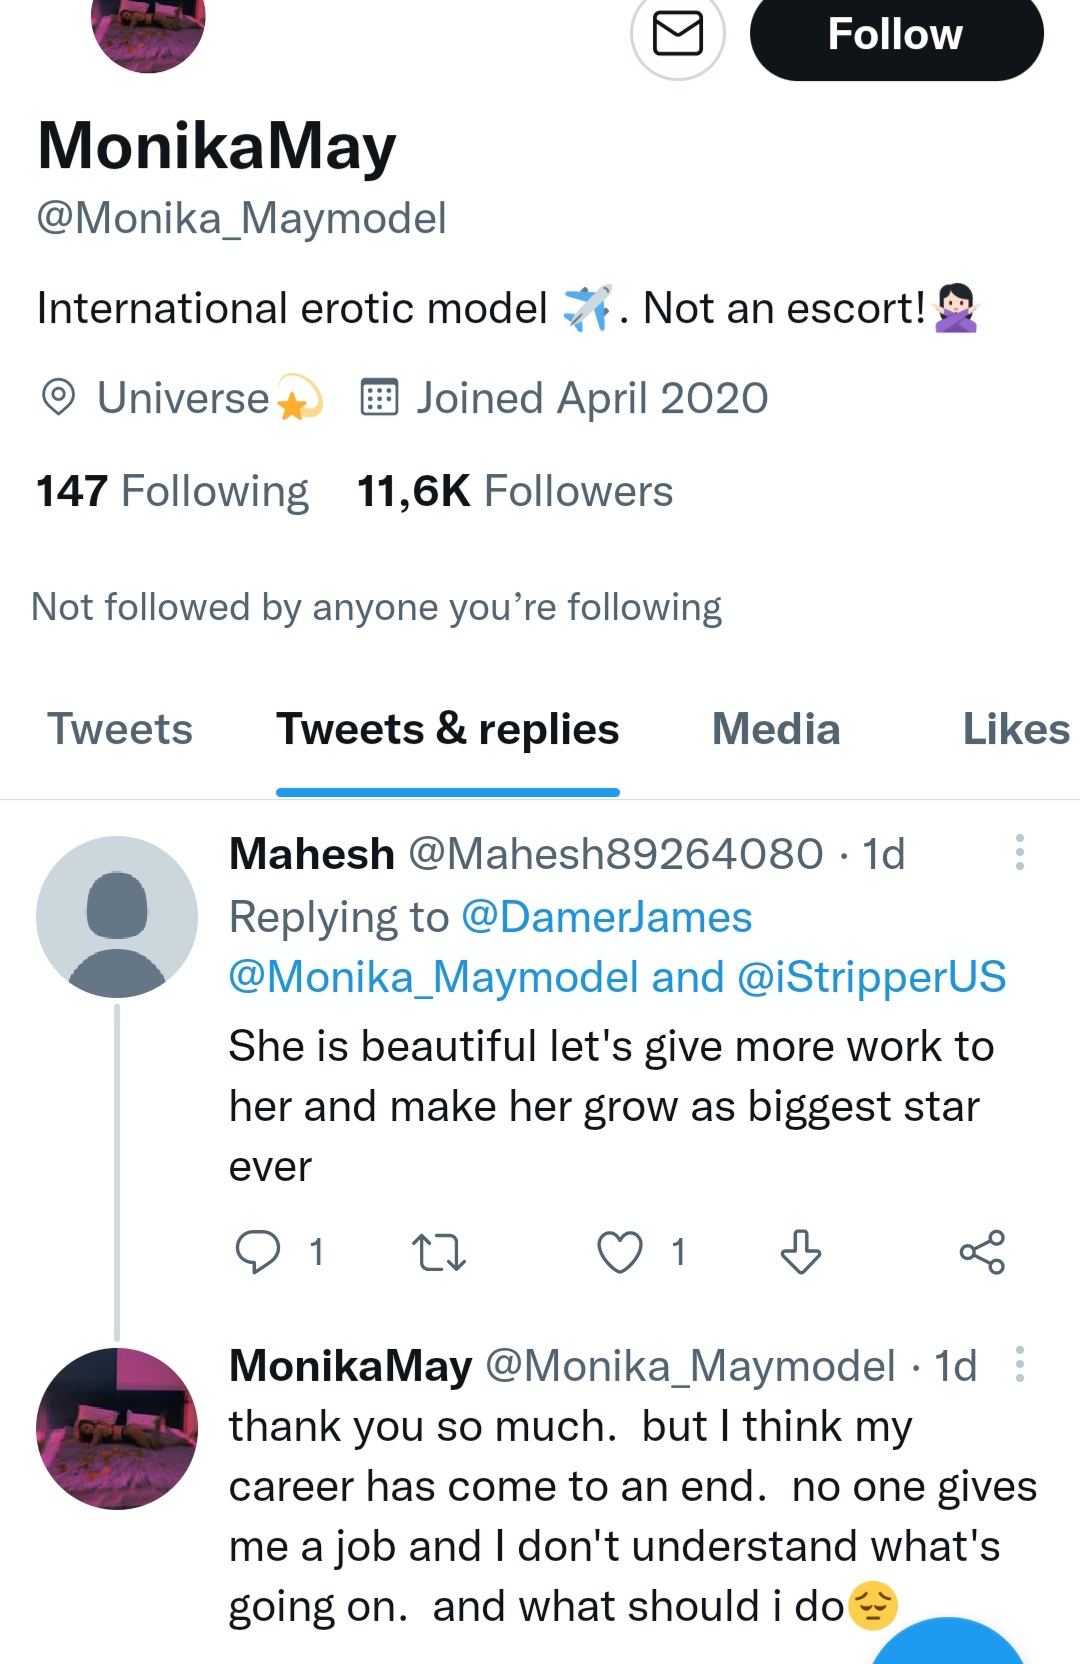Viewport: 1080px width, 1664px height.
Task: Open more options on Mahesh's tweet
Action: coord(1019,852)
